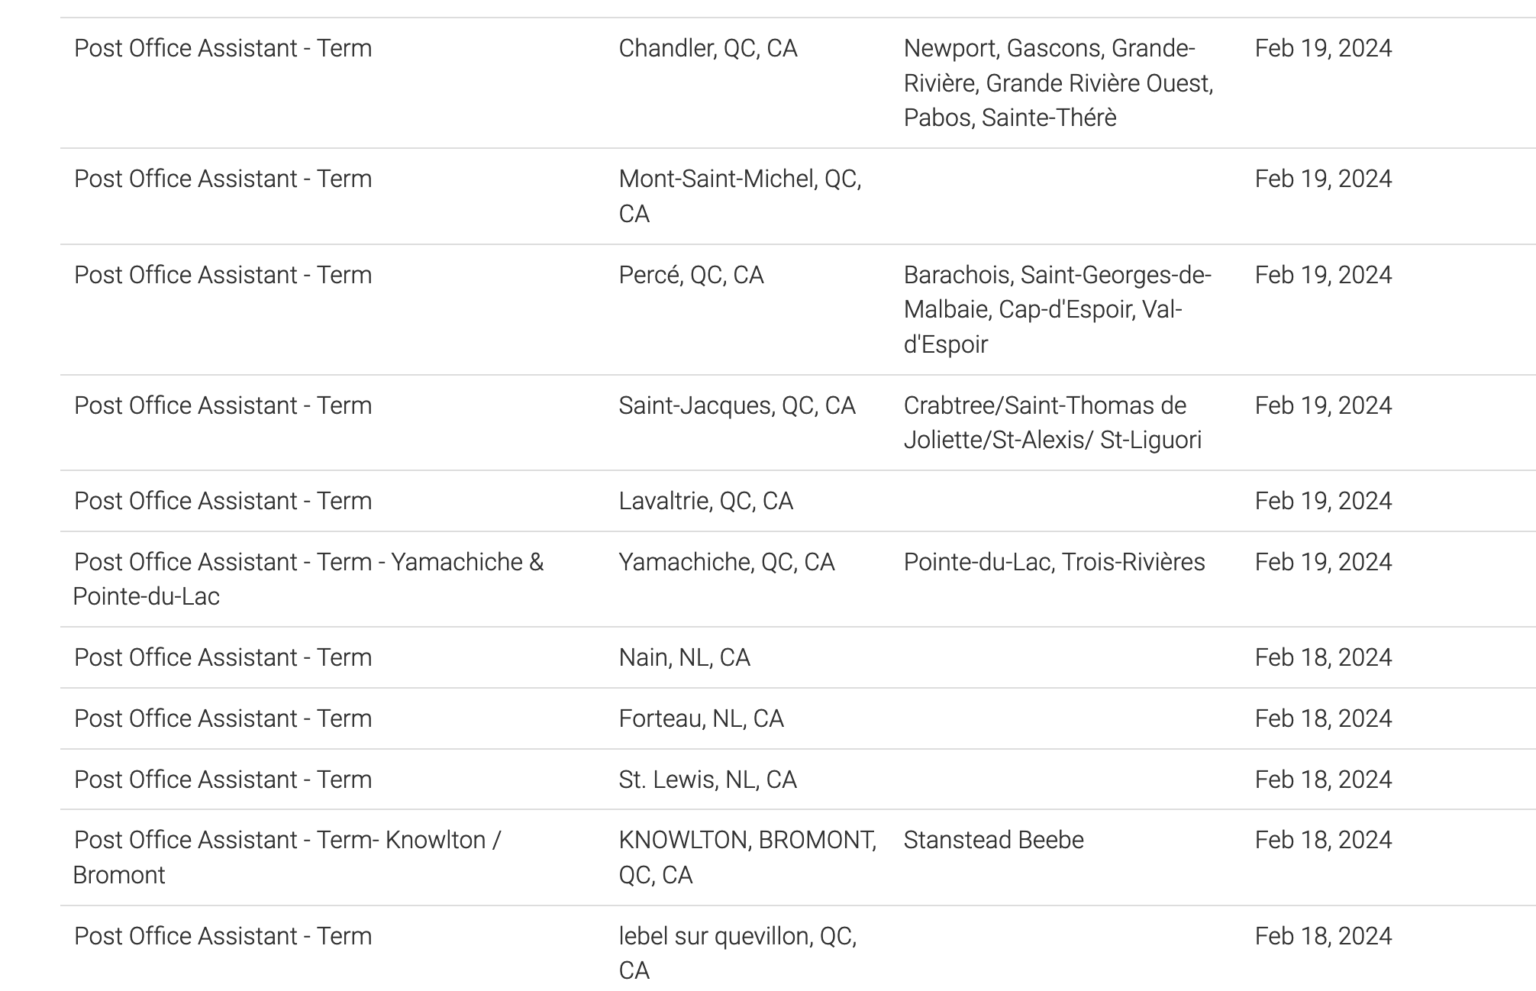
Task: Click the Pointe-du-Lac, Trois-Rivières additional locations
Action: [1054, 562]
